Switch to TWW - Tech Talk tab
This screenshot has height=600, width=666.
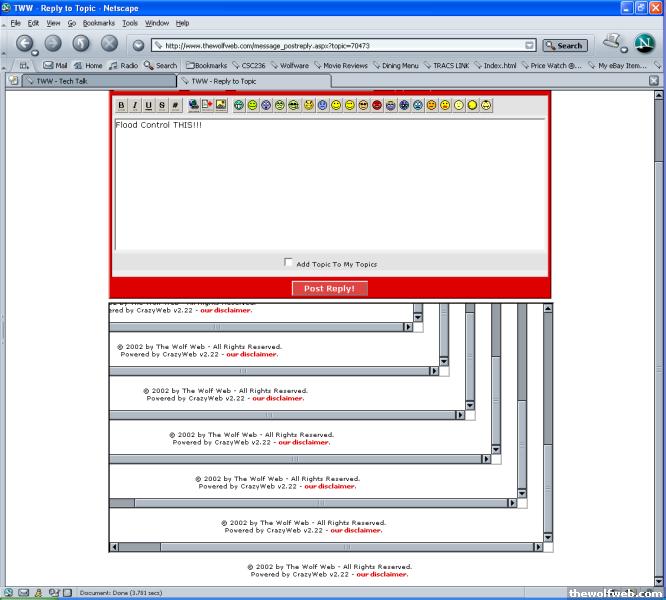tap(95, 81)
